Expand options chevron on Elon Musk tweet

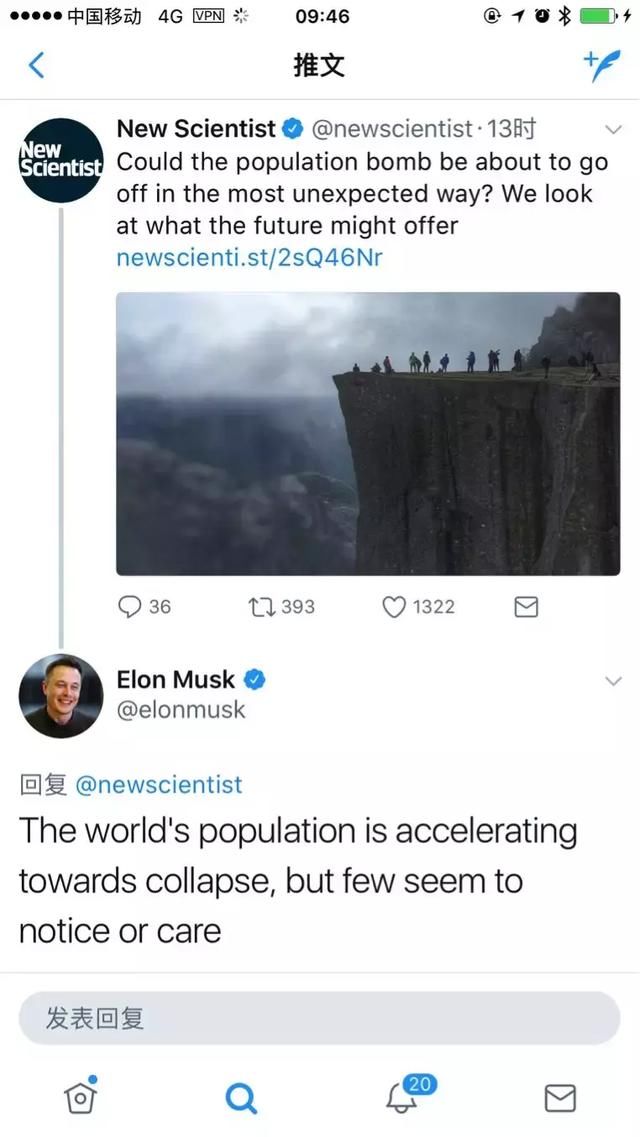(613, 681)
